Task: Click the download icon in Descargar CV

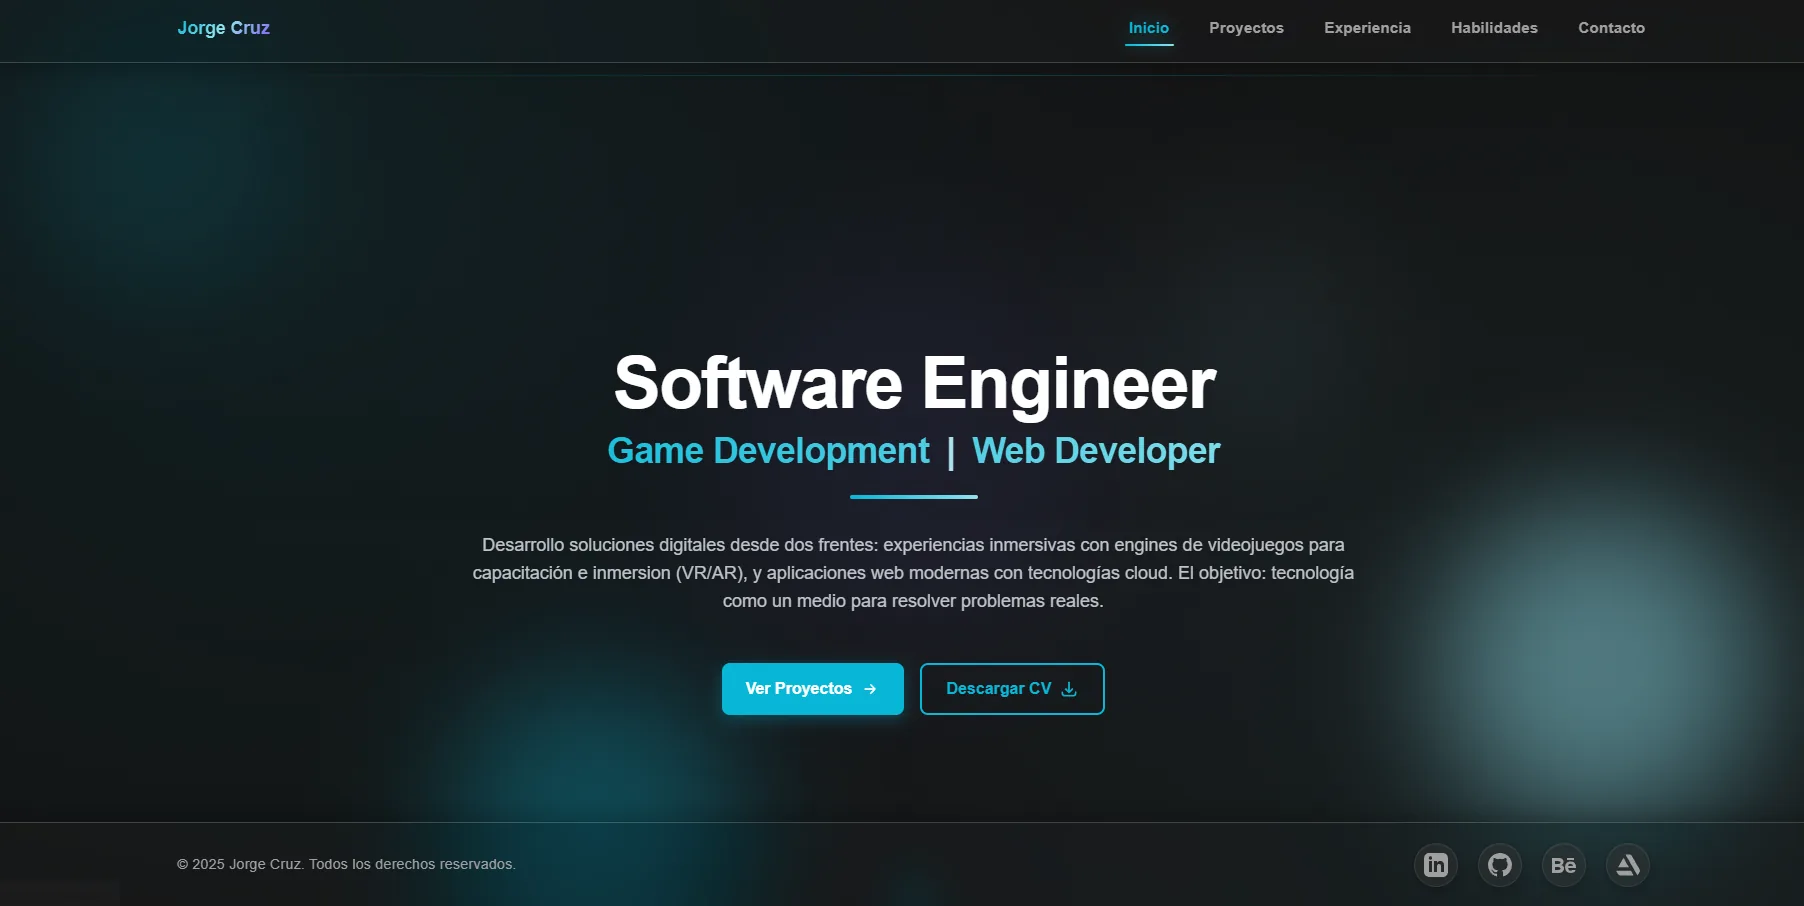Action: [x=1069, y=689]
